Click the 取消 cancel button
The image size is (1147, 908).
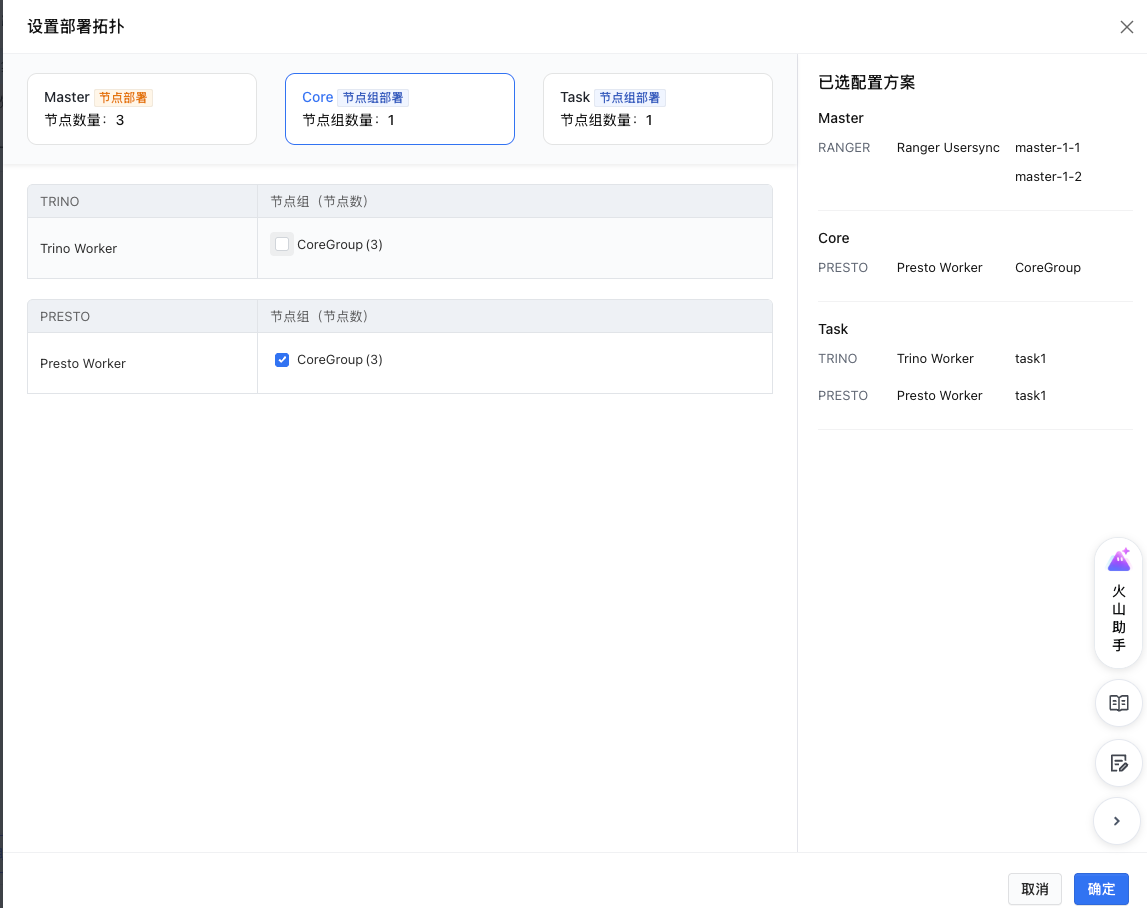pyautogui.click(x=1034, y=889)
